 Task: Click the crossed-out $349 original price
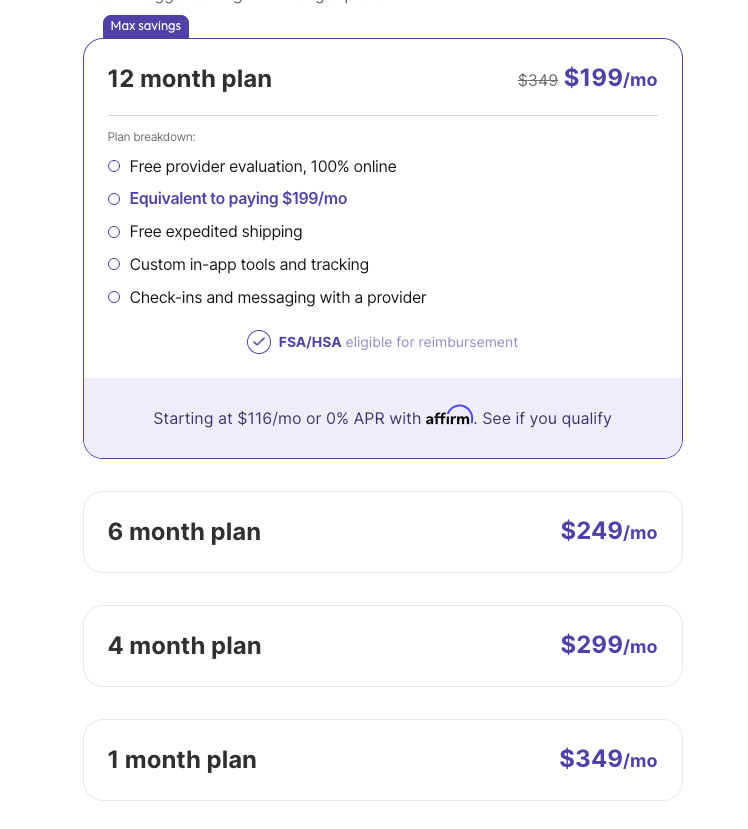pyautogui.click(x=538, y=80)
